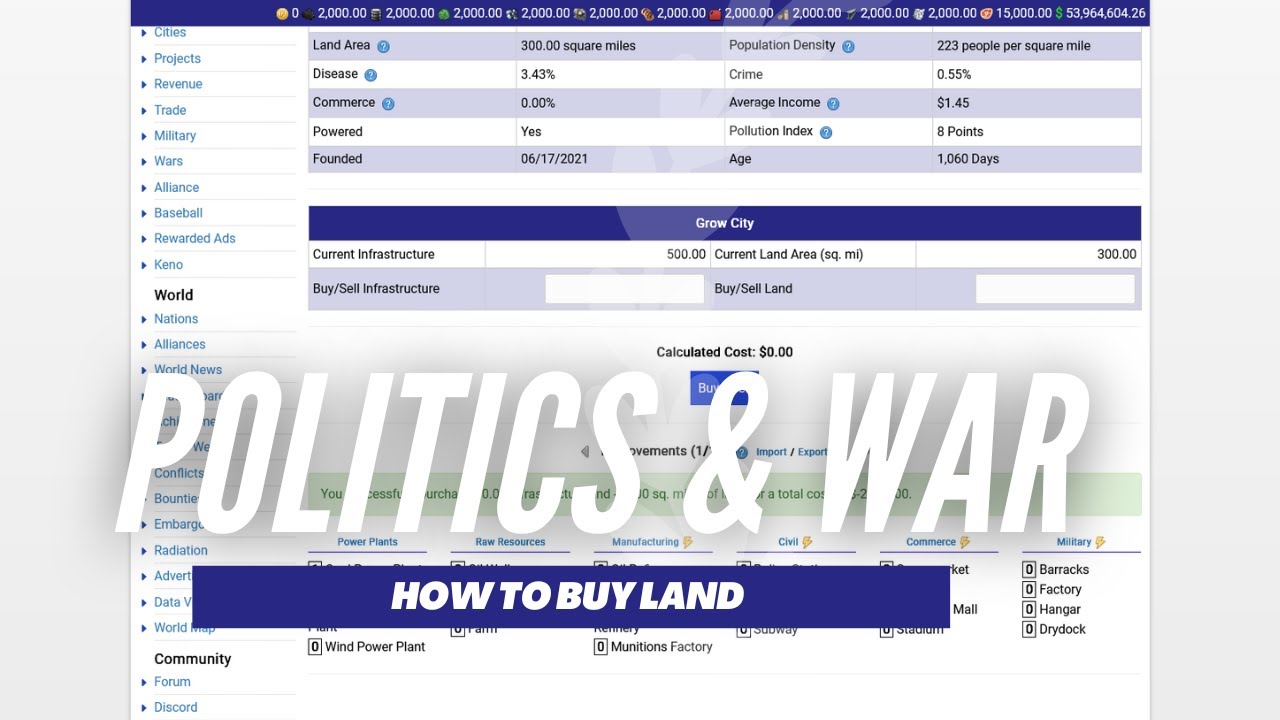Open the Alliance sidebar link
1280x720 pixels.
pos(176,187)
